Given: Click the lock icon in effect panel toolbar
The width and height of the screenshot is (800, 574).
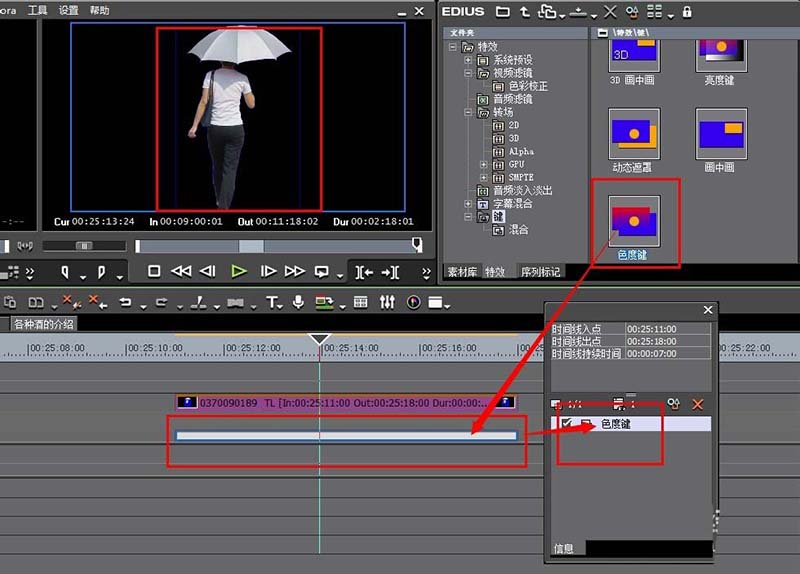Looking at the screenshot, I should tap(687, 12).
